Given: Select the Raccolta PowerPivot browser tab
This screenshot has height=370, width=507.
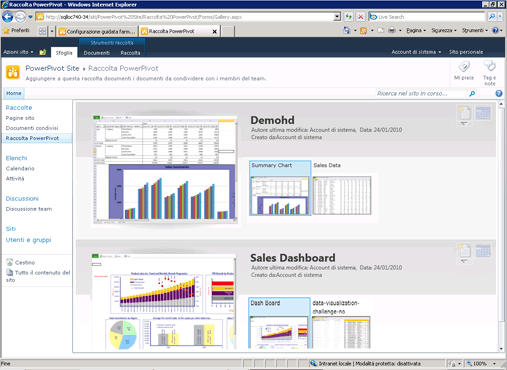Looking at the screenshot, I should pyautogui.click(x=175, y=31).
